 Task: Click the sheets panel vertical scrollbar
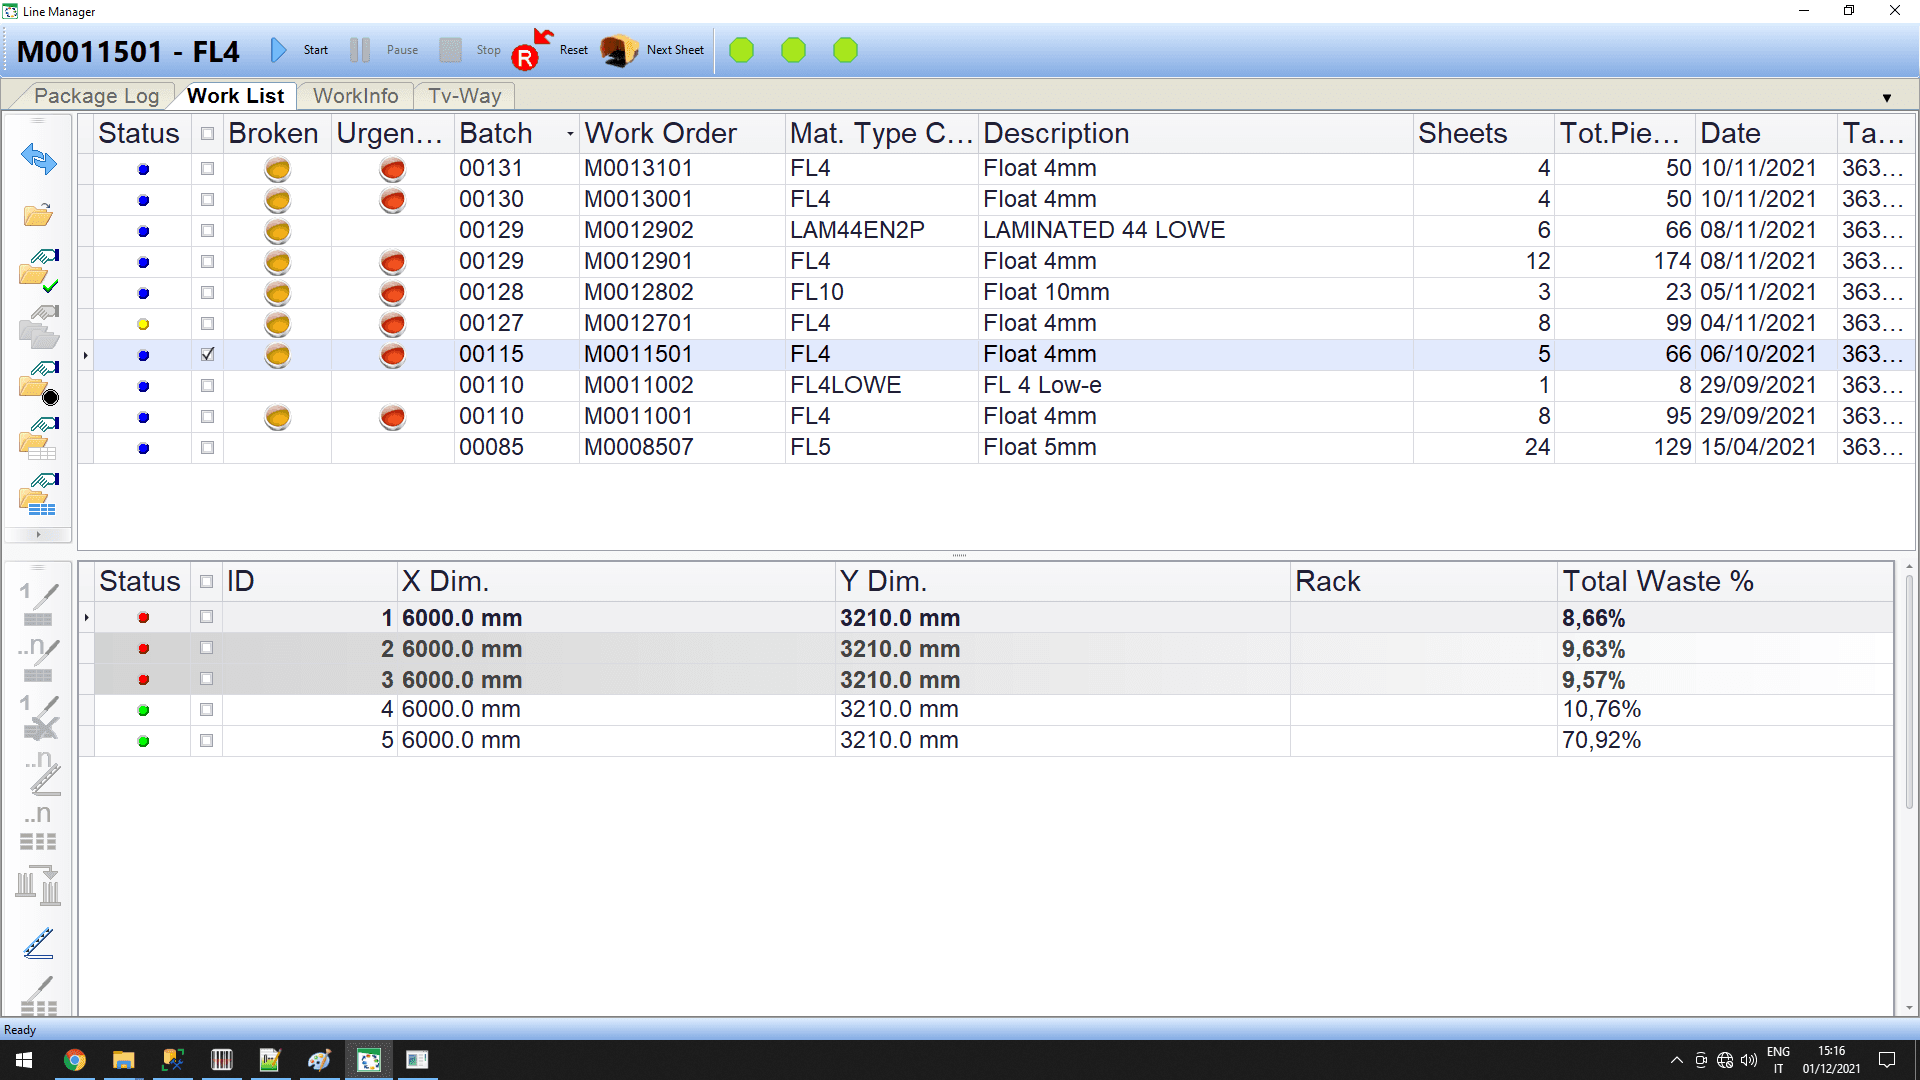click(x=1908, y=692)
